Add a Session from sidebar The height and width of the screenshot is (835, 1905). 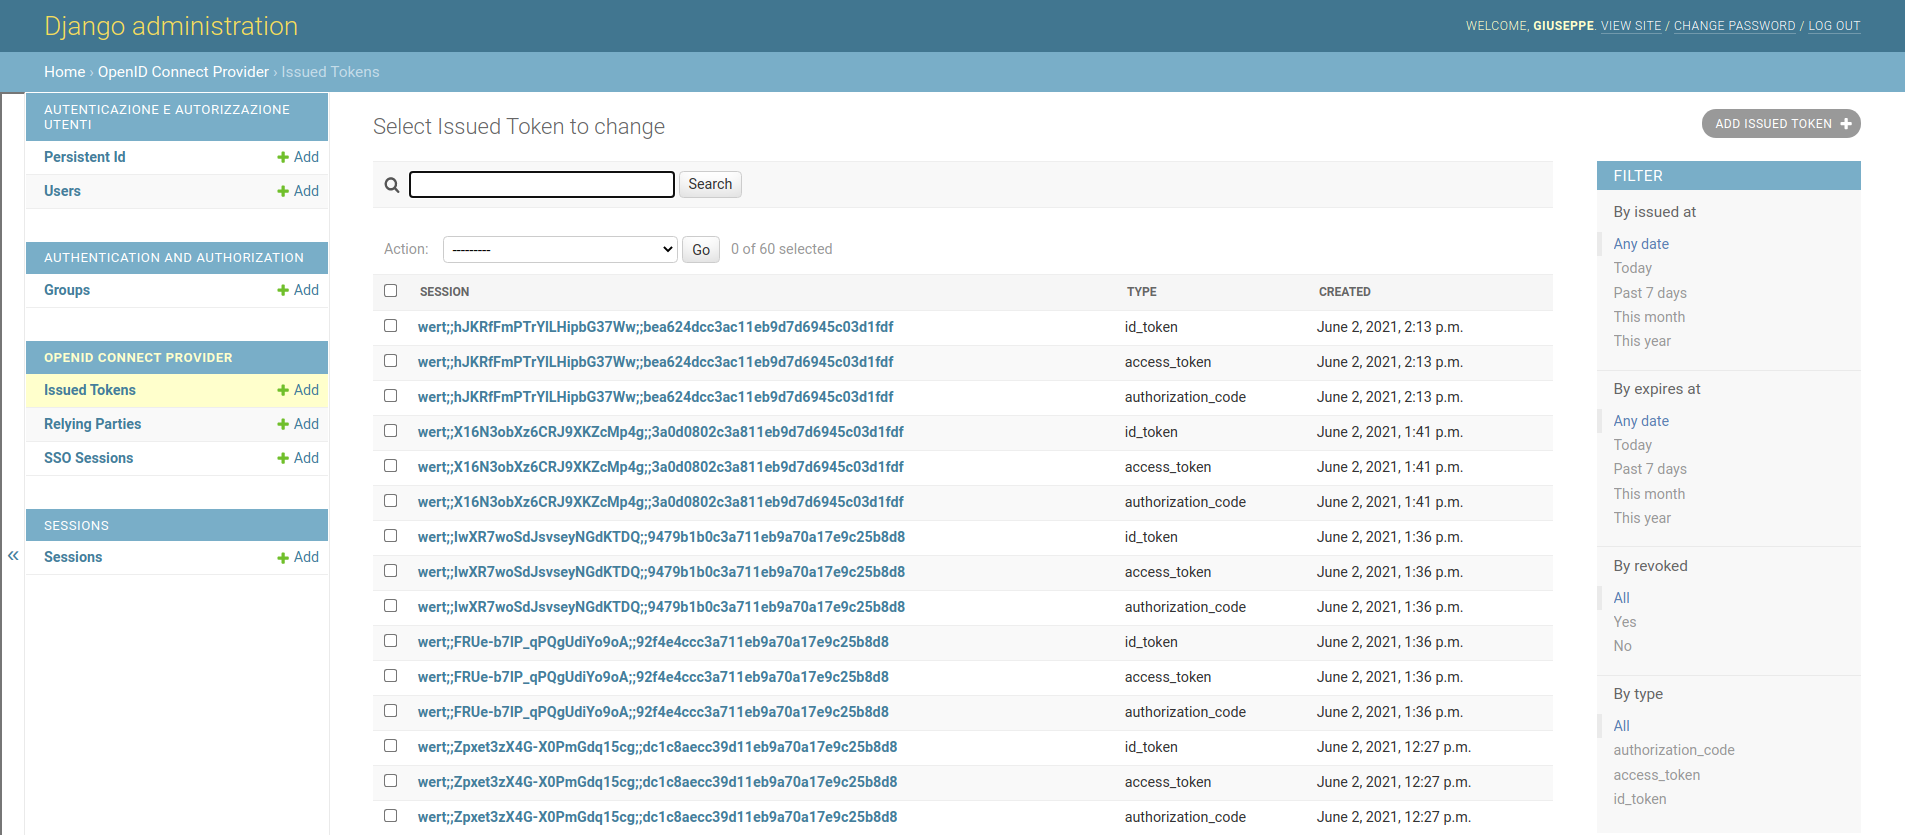pos(298,557)
